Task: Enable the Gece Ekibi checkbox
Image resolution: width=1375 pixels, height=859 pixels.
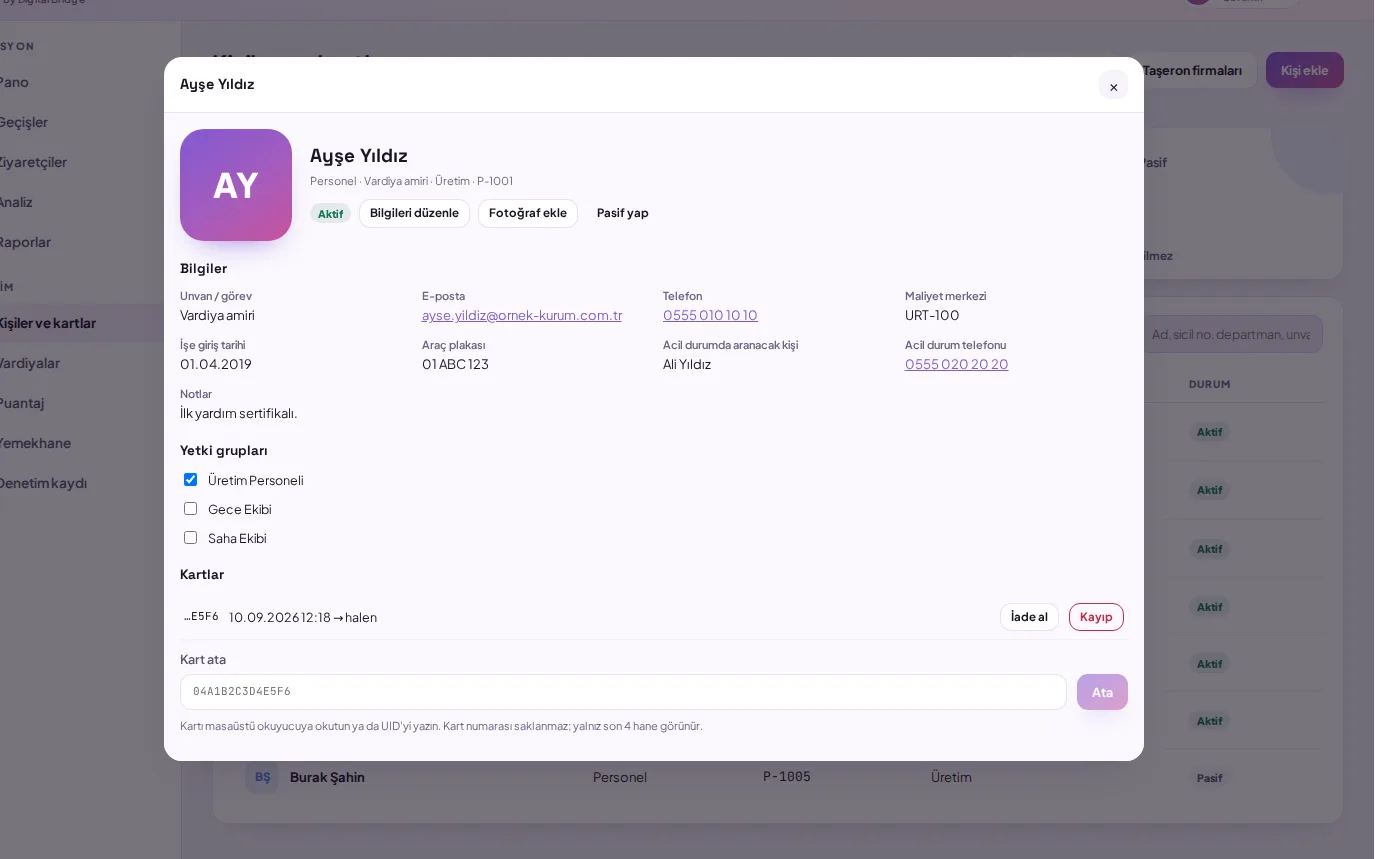Action: pyautogui.click(x=190, y=509)
